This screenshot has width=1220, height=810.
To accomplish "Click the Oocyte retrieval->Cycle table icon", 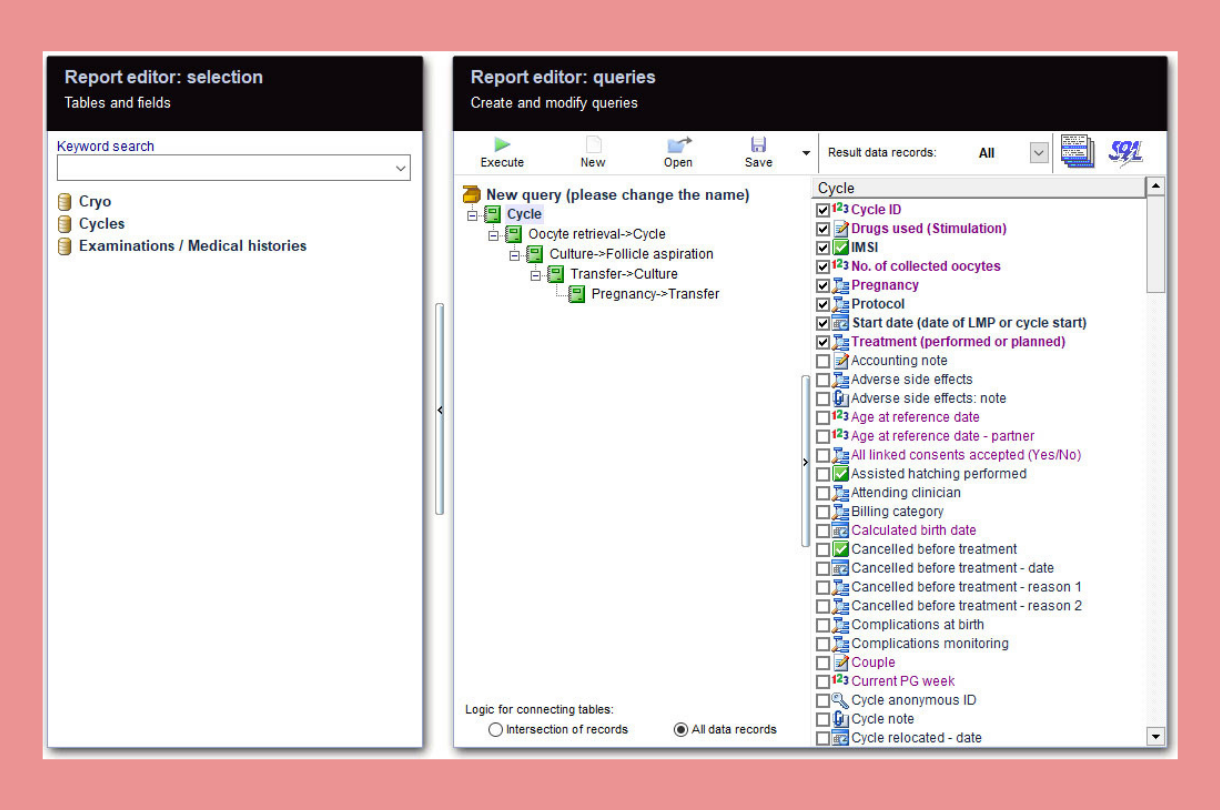I will click(x=514, y=234).
